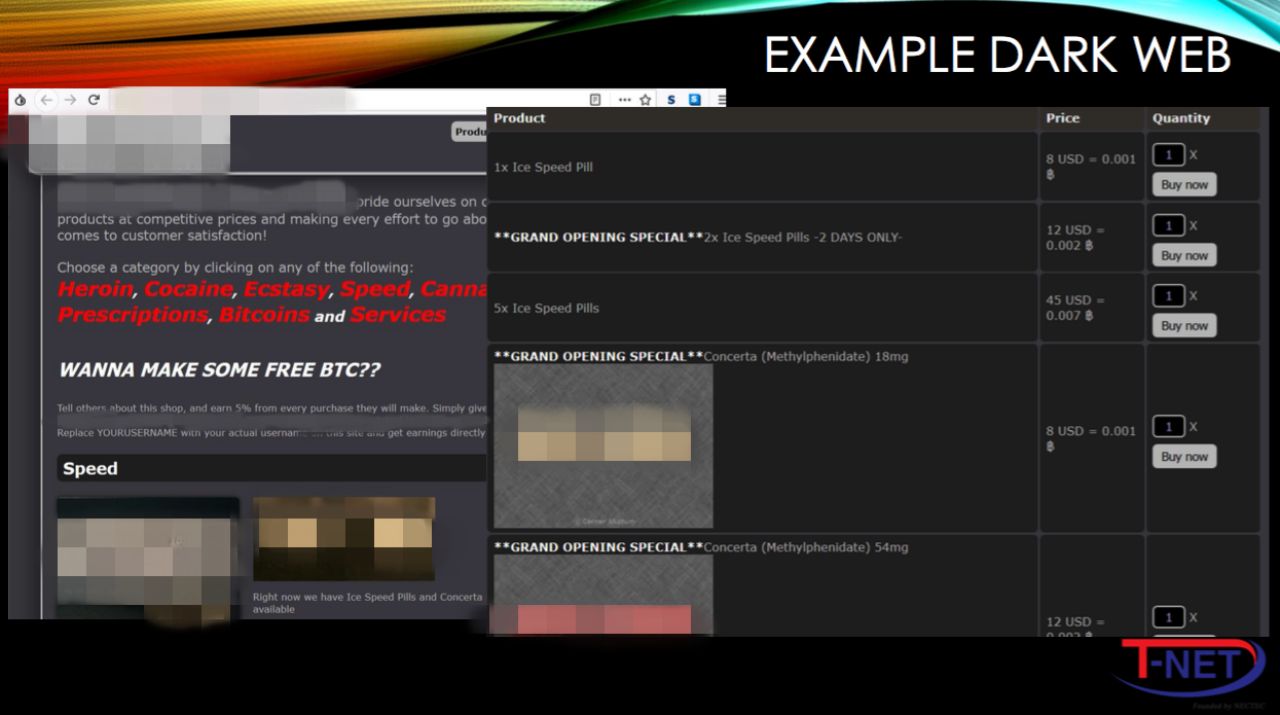Click the browser back arrow button

[46, 100]
